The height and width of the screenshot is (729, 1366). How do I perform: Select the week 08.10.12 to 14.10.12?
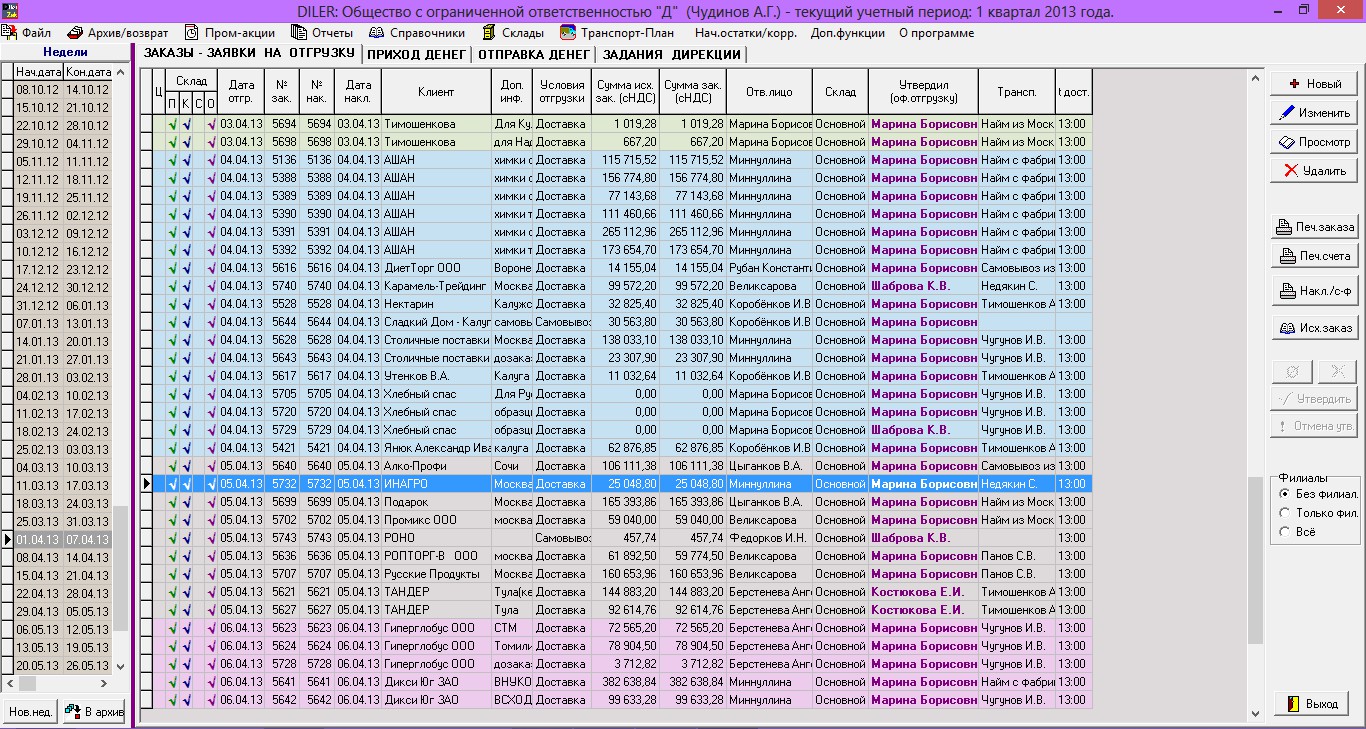coord(63,89)
